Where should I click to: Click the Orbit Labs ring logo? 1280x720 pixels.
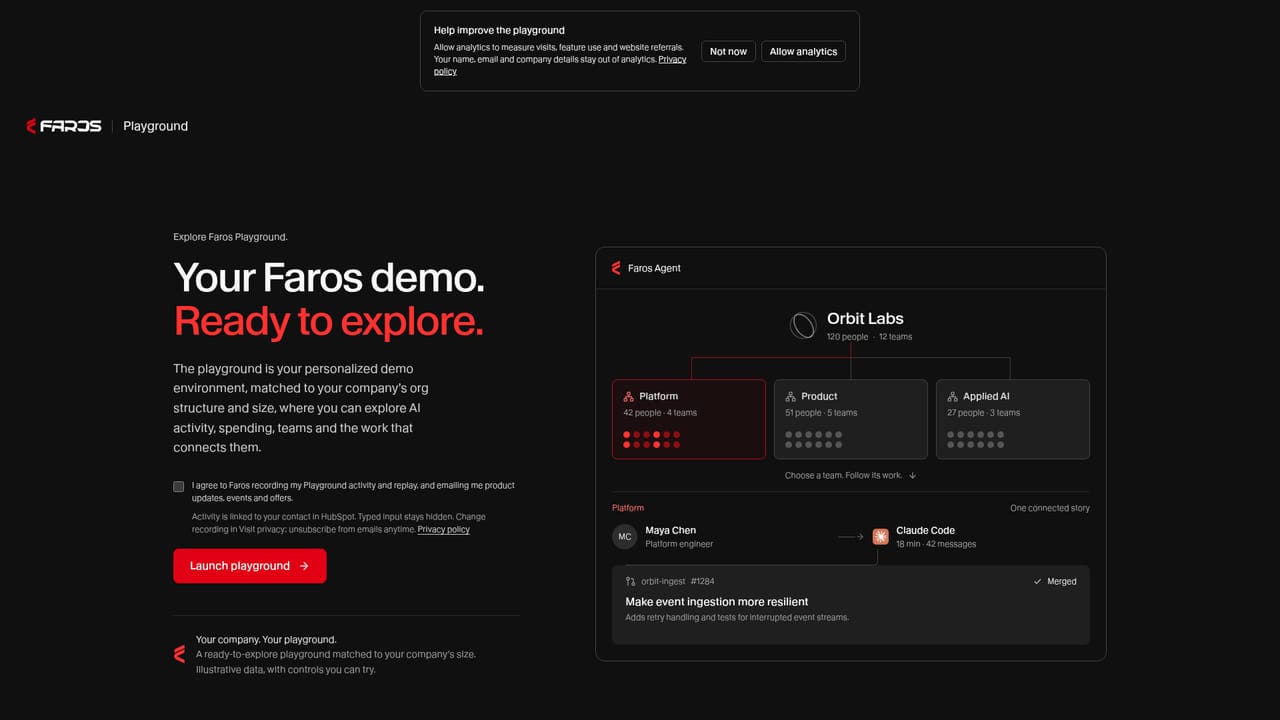click(803, 325)
